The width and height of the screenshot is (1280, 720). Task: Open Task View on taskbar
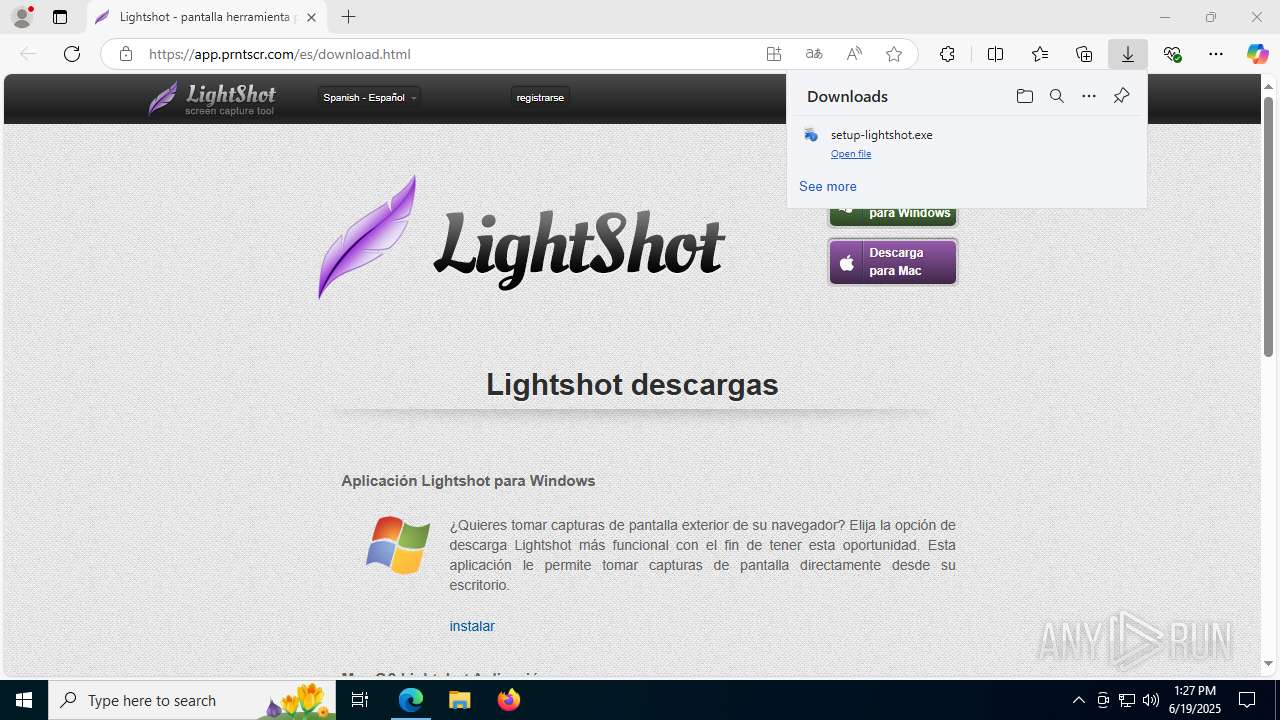pos(360,700)
